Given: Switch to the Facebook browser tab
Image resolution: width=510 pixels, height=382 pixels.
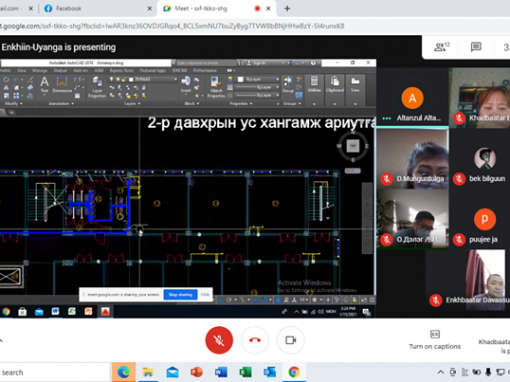Looking at the screenshot, I should coord(95,8).
